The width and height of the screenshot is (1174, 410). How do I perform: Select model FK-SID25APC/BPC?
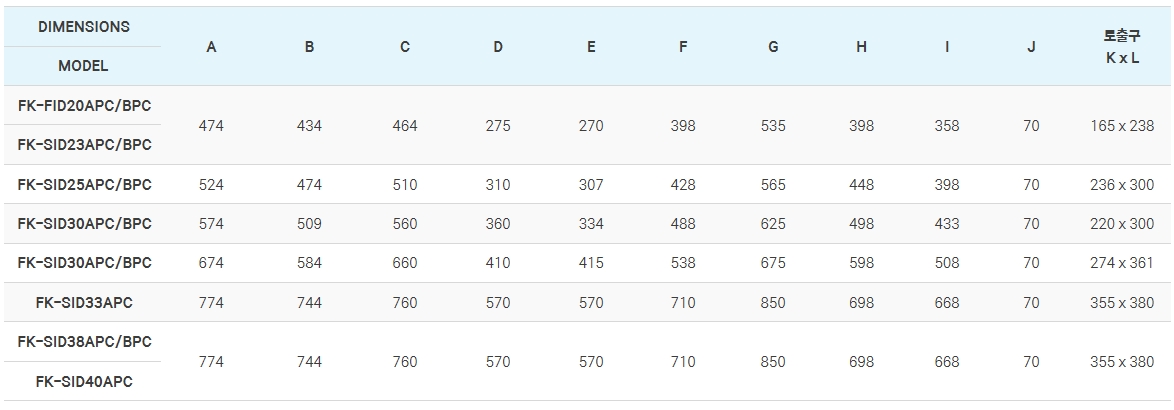coord(85,185)
